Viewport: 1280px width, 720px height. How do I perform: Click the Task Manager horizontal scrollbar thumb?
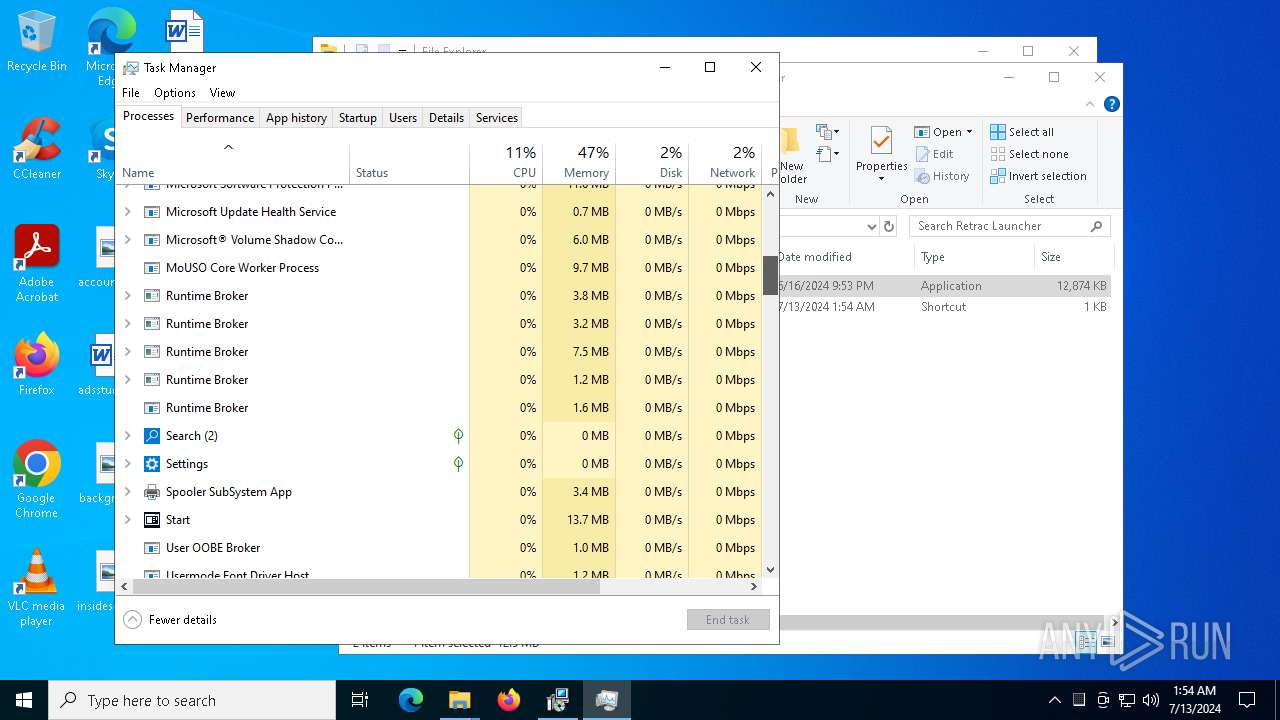(x=366, y=587)
